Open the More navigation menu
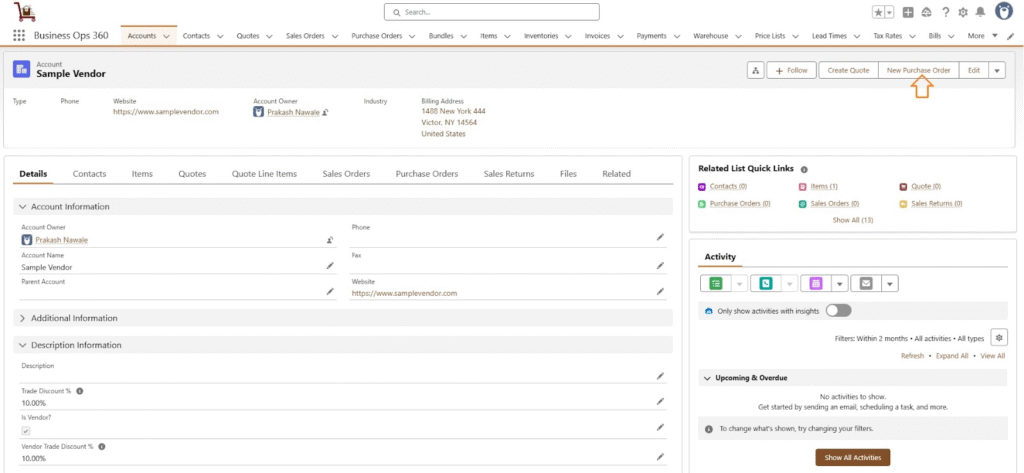 pyautogui.click(x=981, y=36)
